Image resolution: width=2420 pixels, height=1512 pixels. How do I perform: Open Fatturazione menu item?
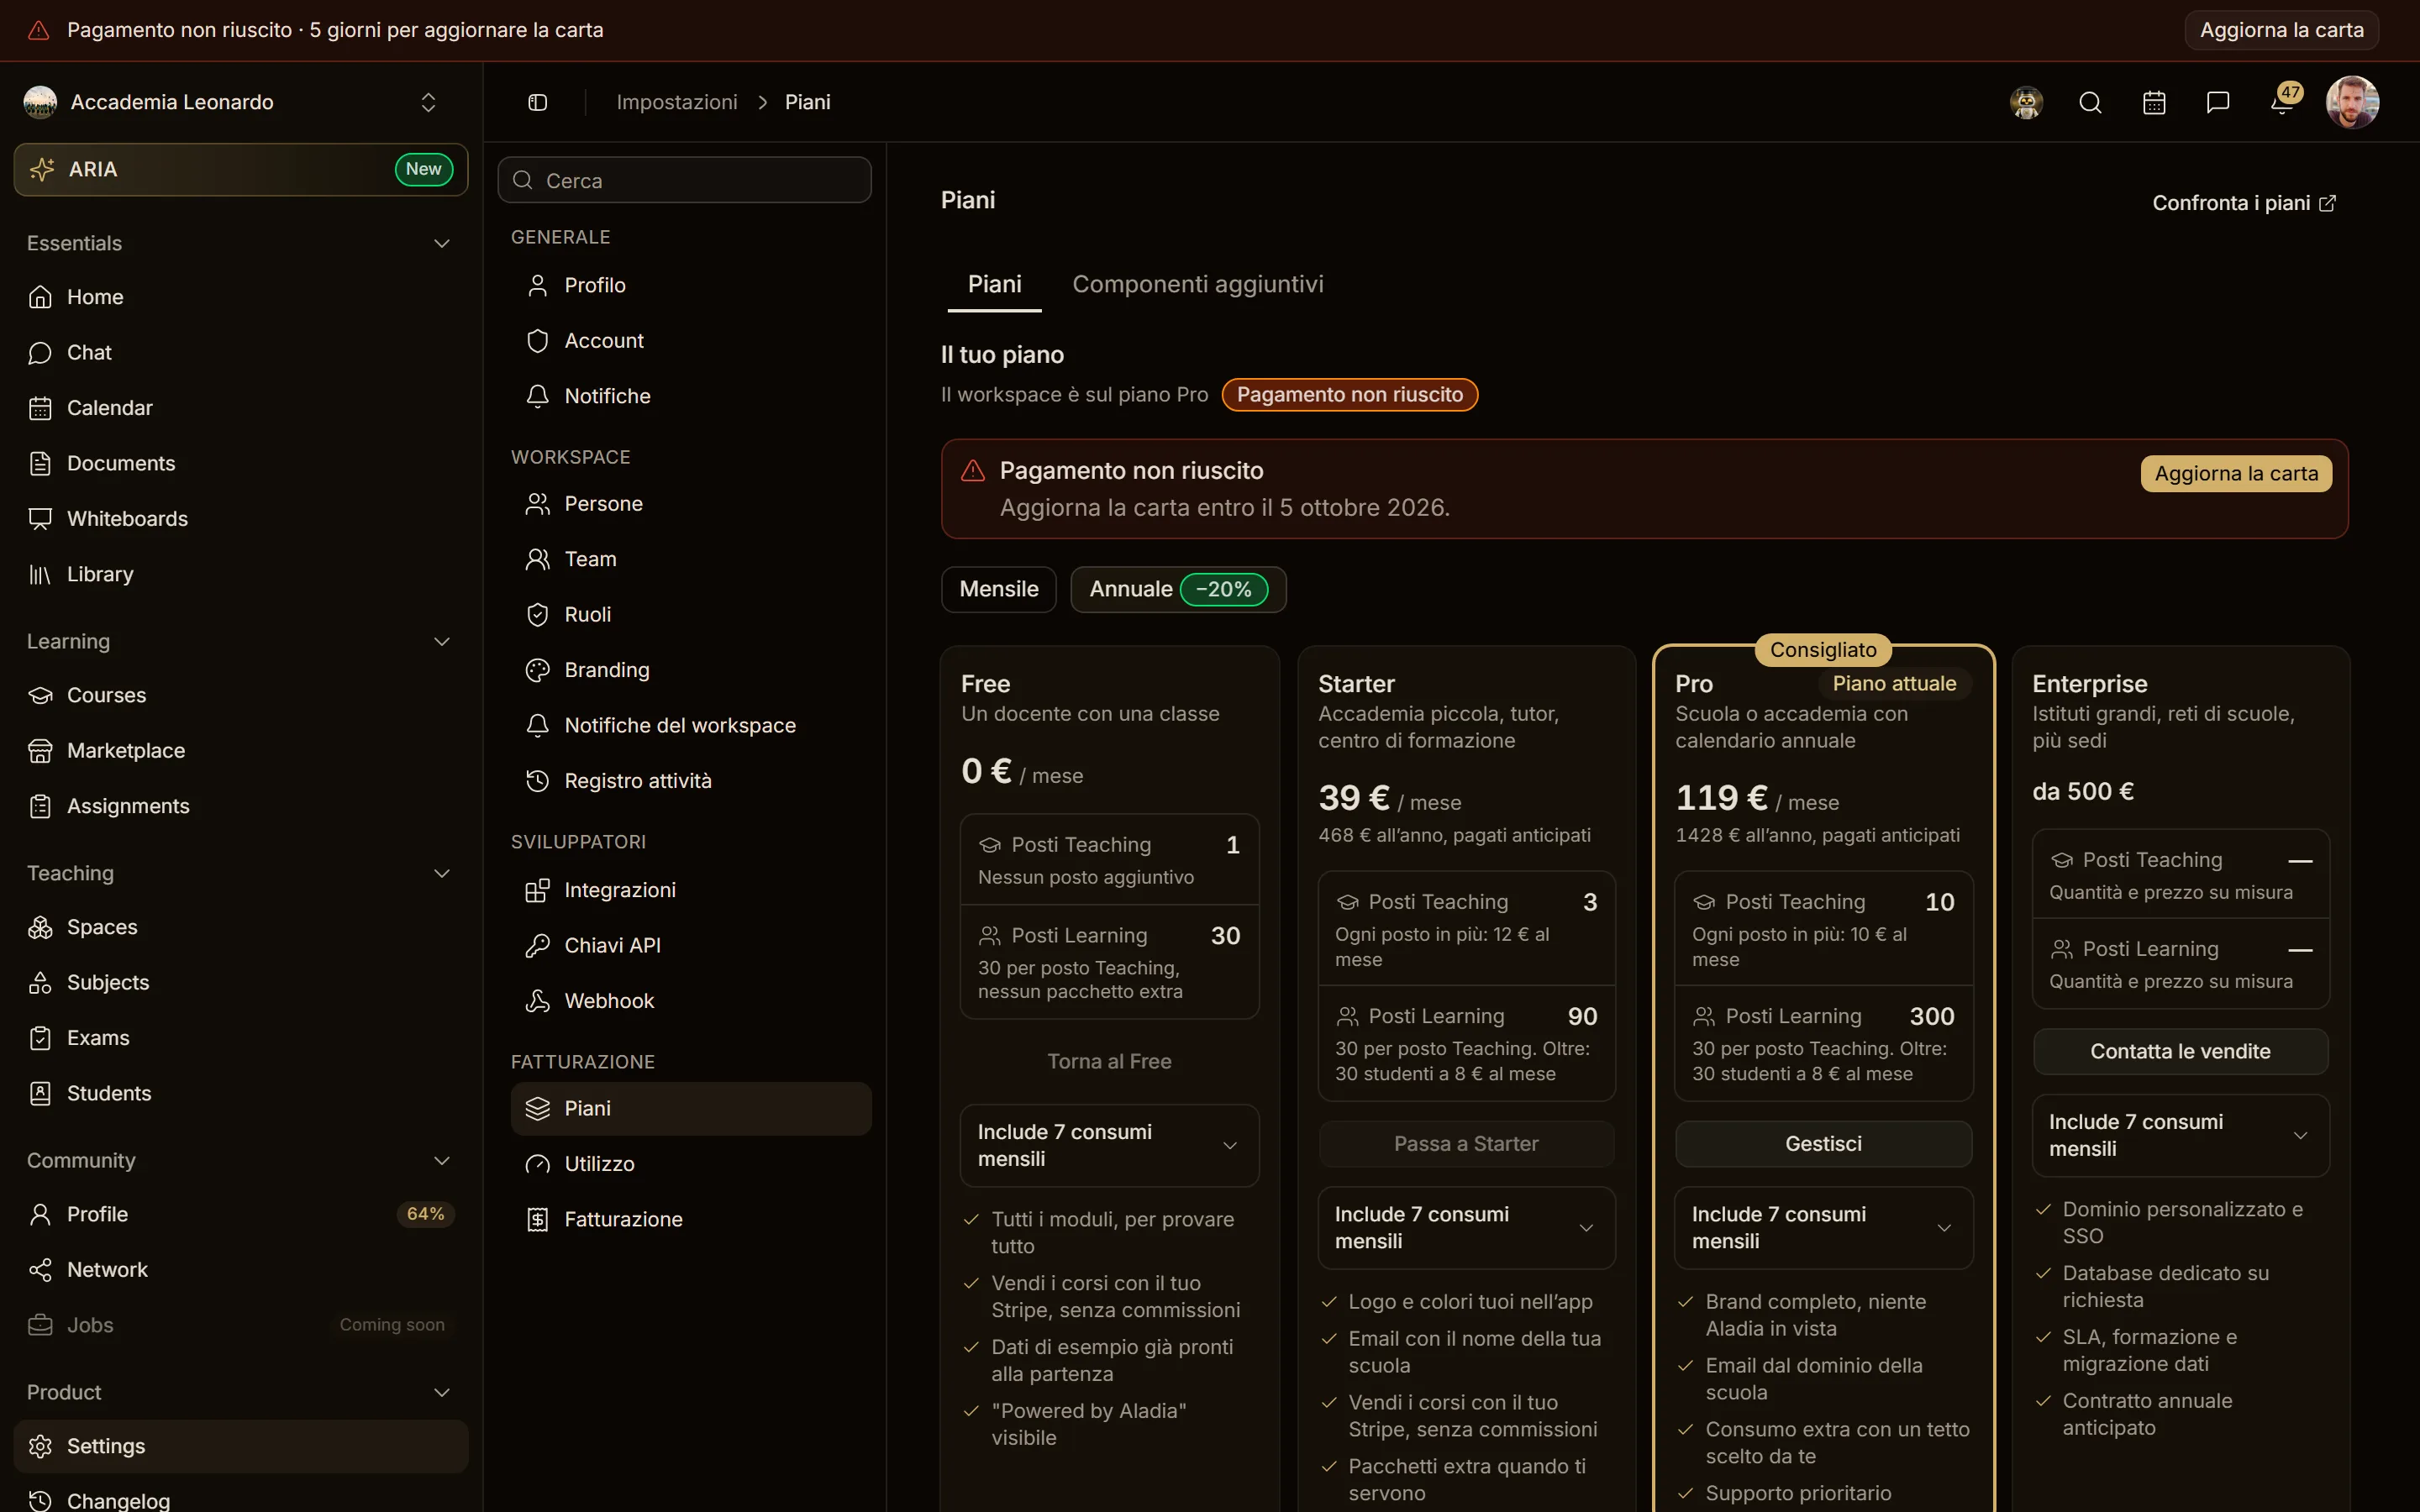pos(691,1219)
